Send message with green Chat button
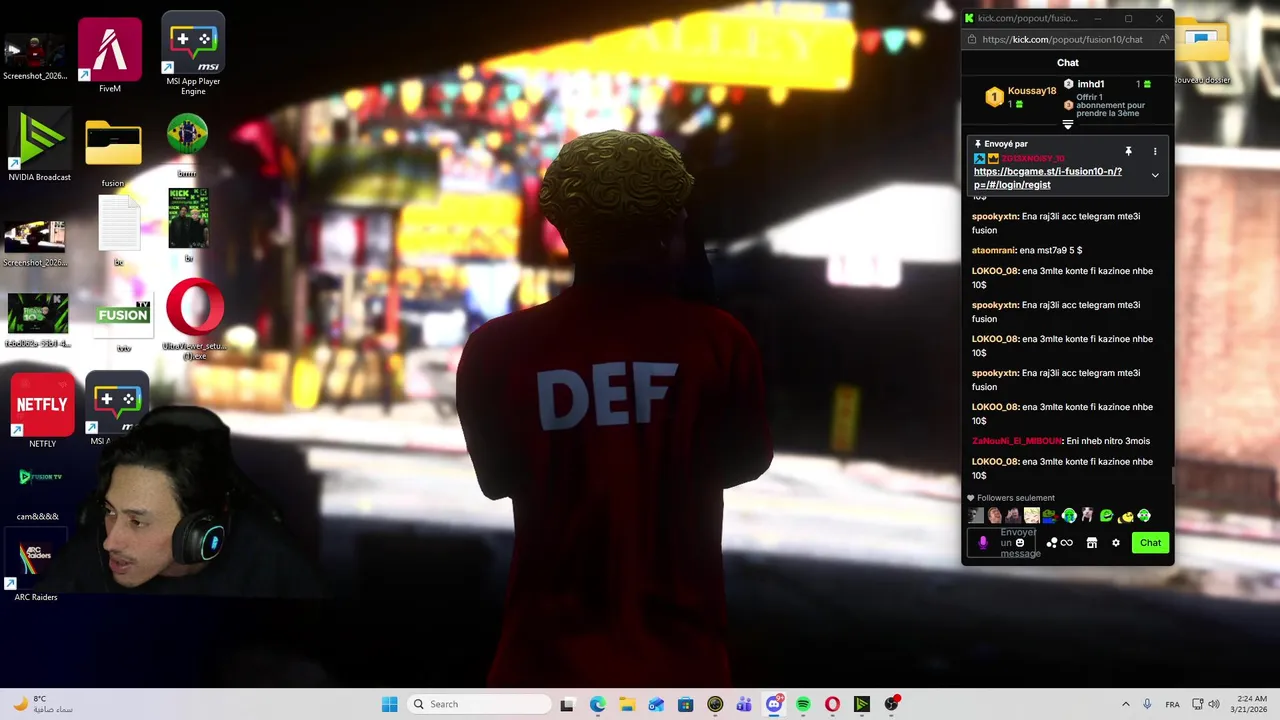This screenshot has width=1280, height=720. pyautogui.click(x=1150, y=543)
